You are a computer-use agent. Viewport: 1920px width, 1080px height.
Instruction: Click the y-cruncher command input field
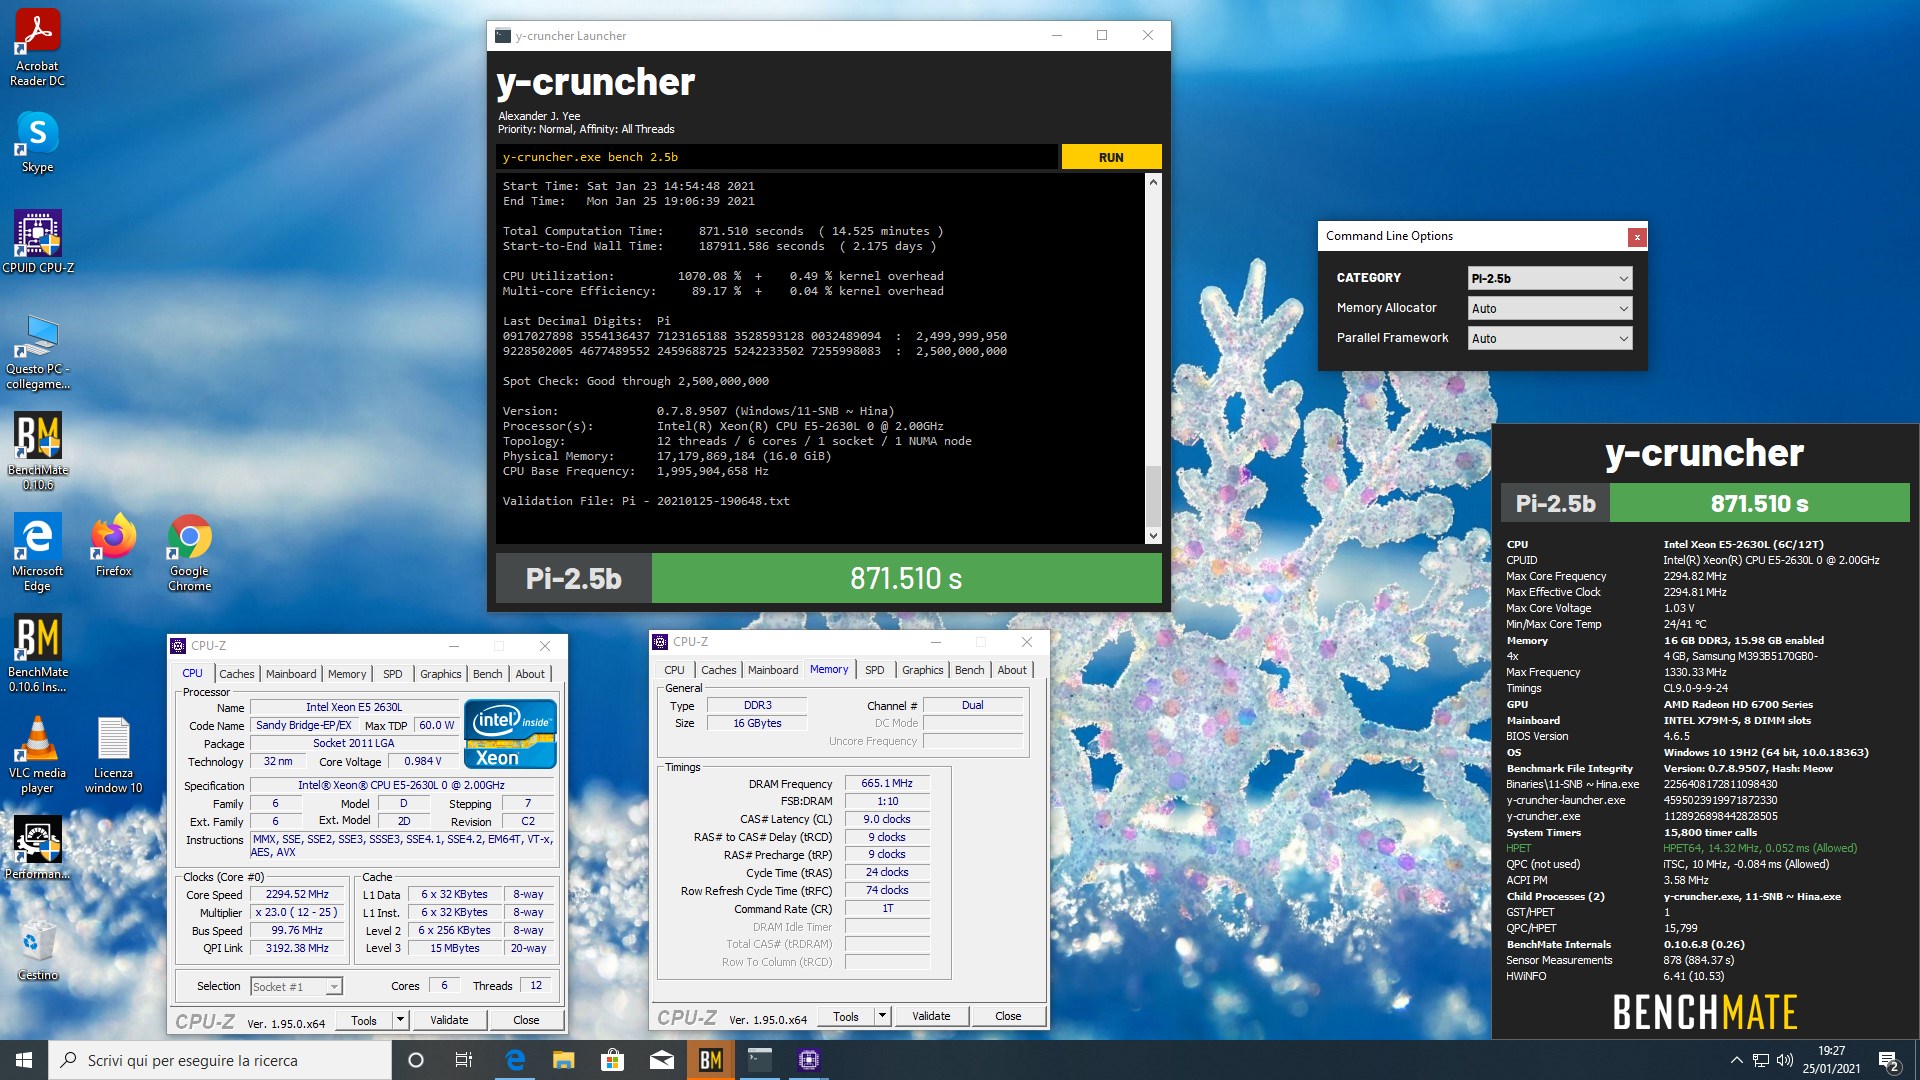[777, 157]
